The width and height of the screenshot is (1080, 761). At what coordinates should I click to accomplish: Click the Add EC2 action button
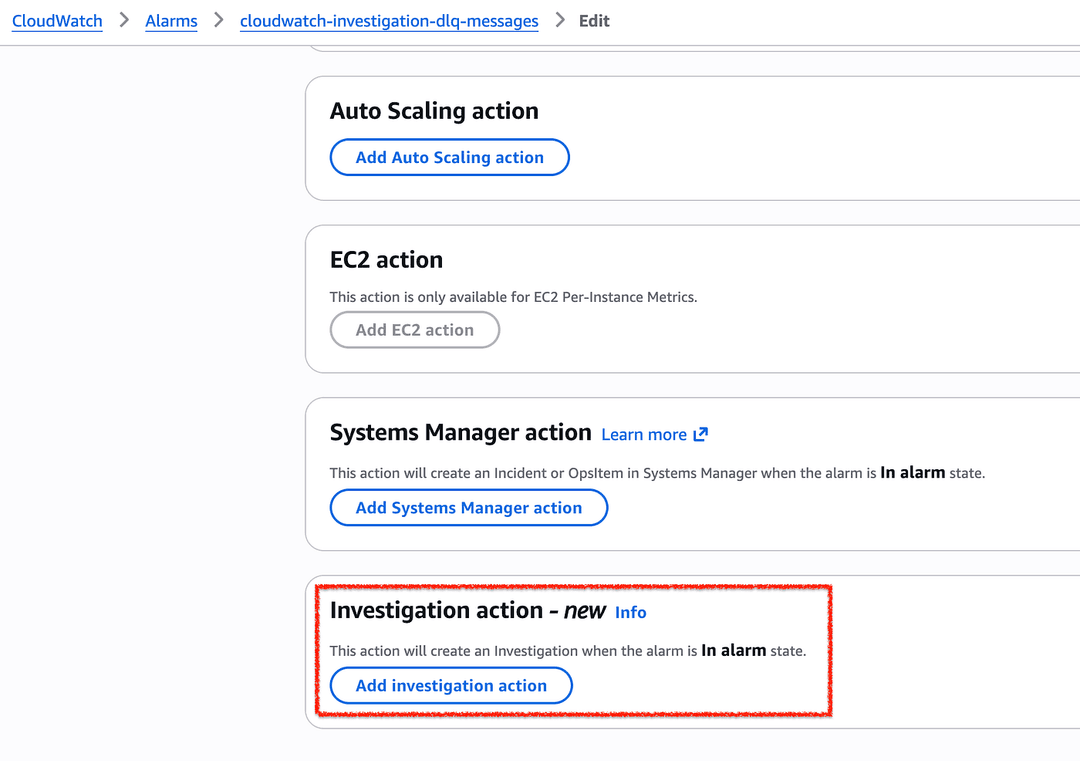[x=415, y=330]
